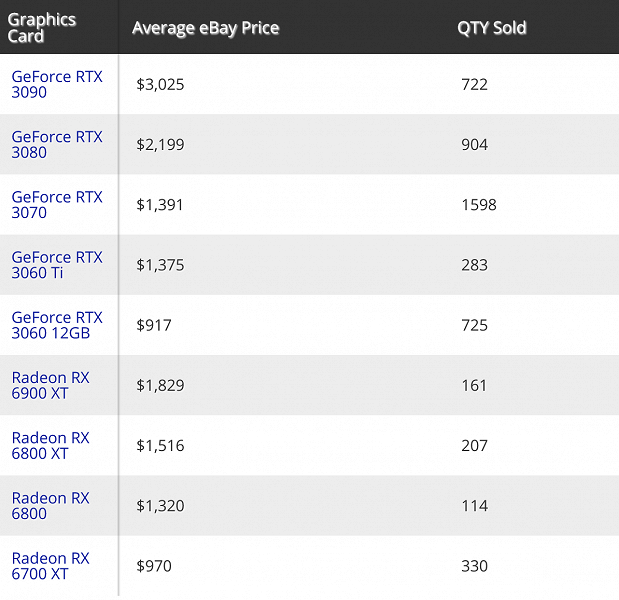Click the QTY Sold column header
The height and width of the screenshot is (600, 619).
click(491, 27)
